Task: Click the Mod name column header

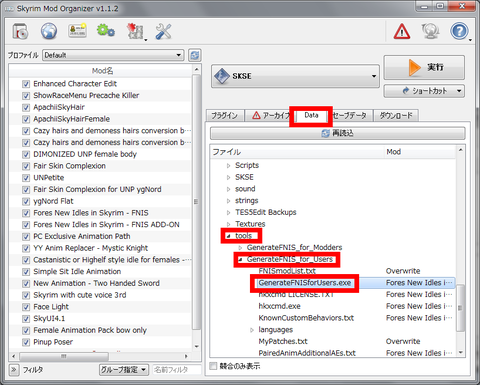Action: tap(102, 71)
